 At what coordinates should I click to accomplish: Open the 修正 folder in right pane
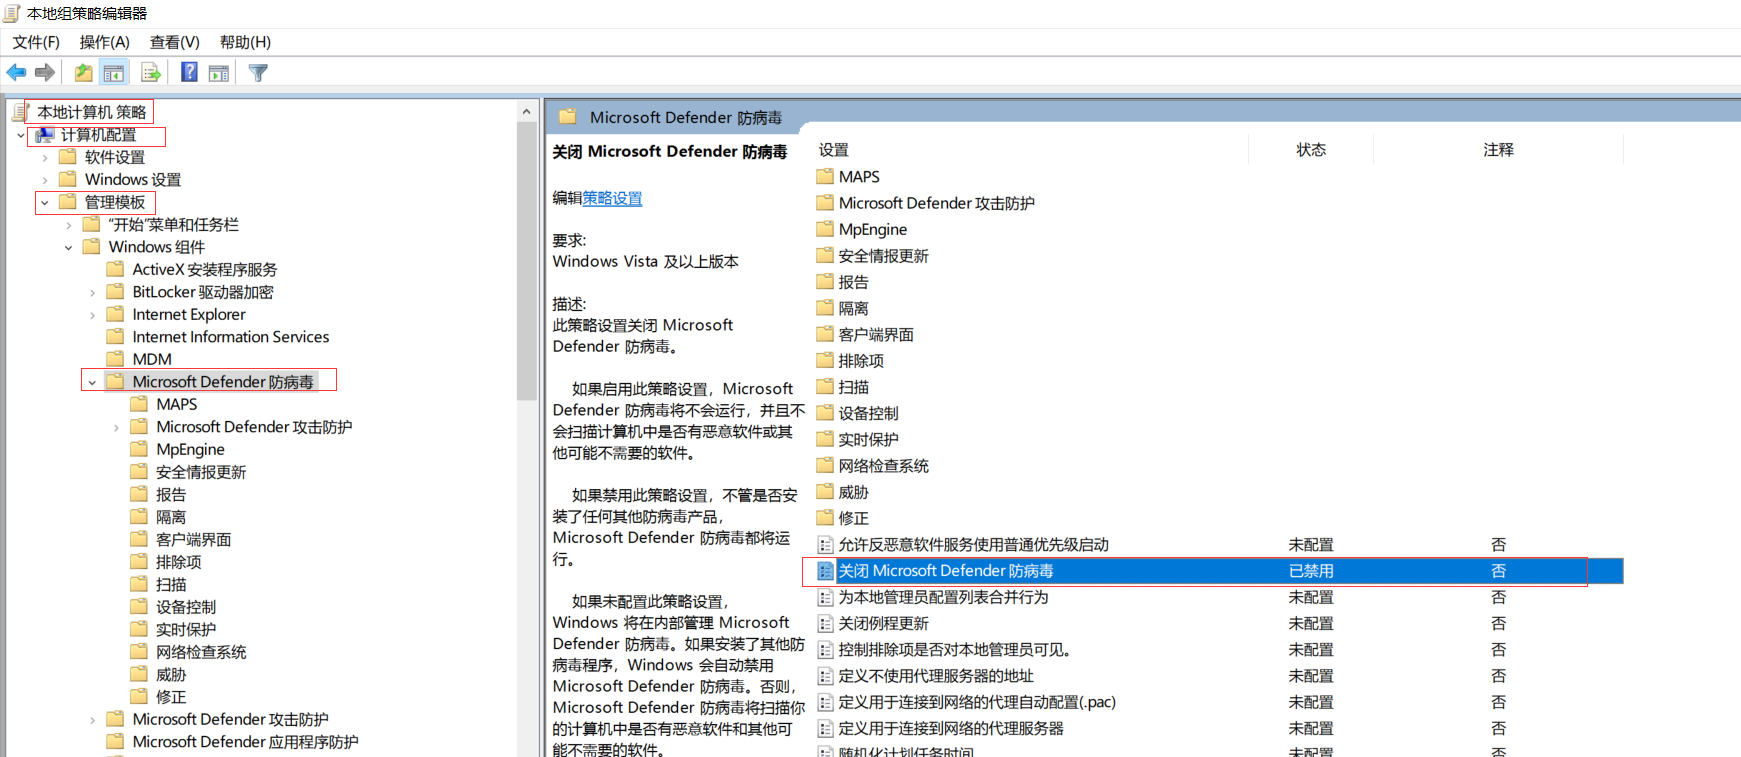pos(853,518)
